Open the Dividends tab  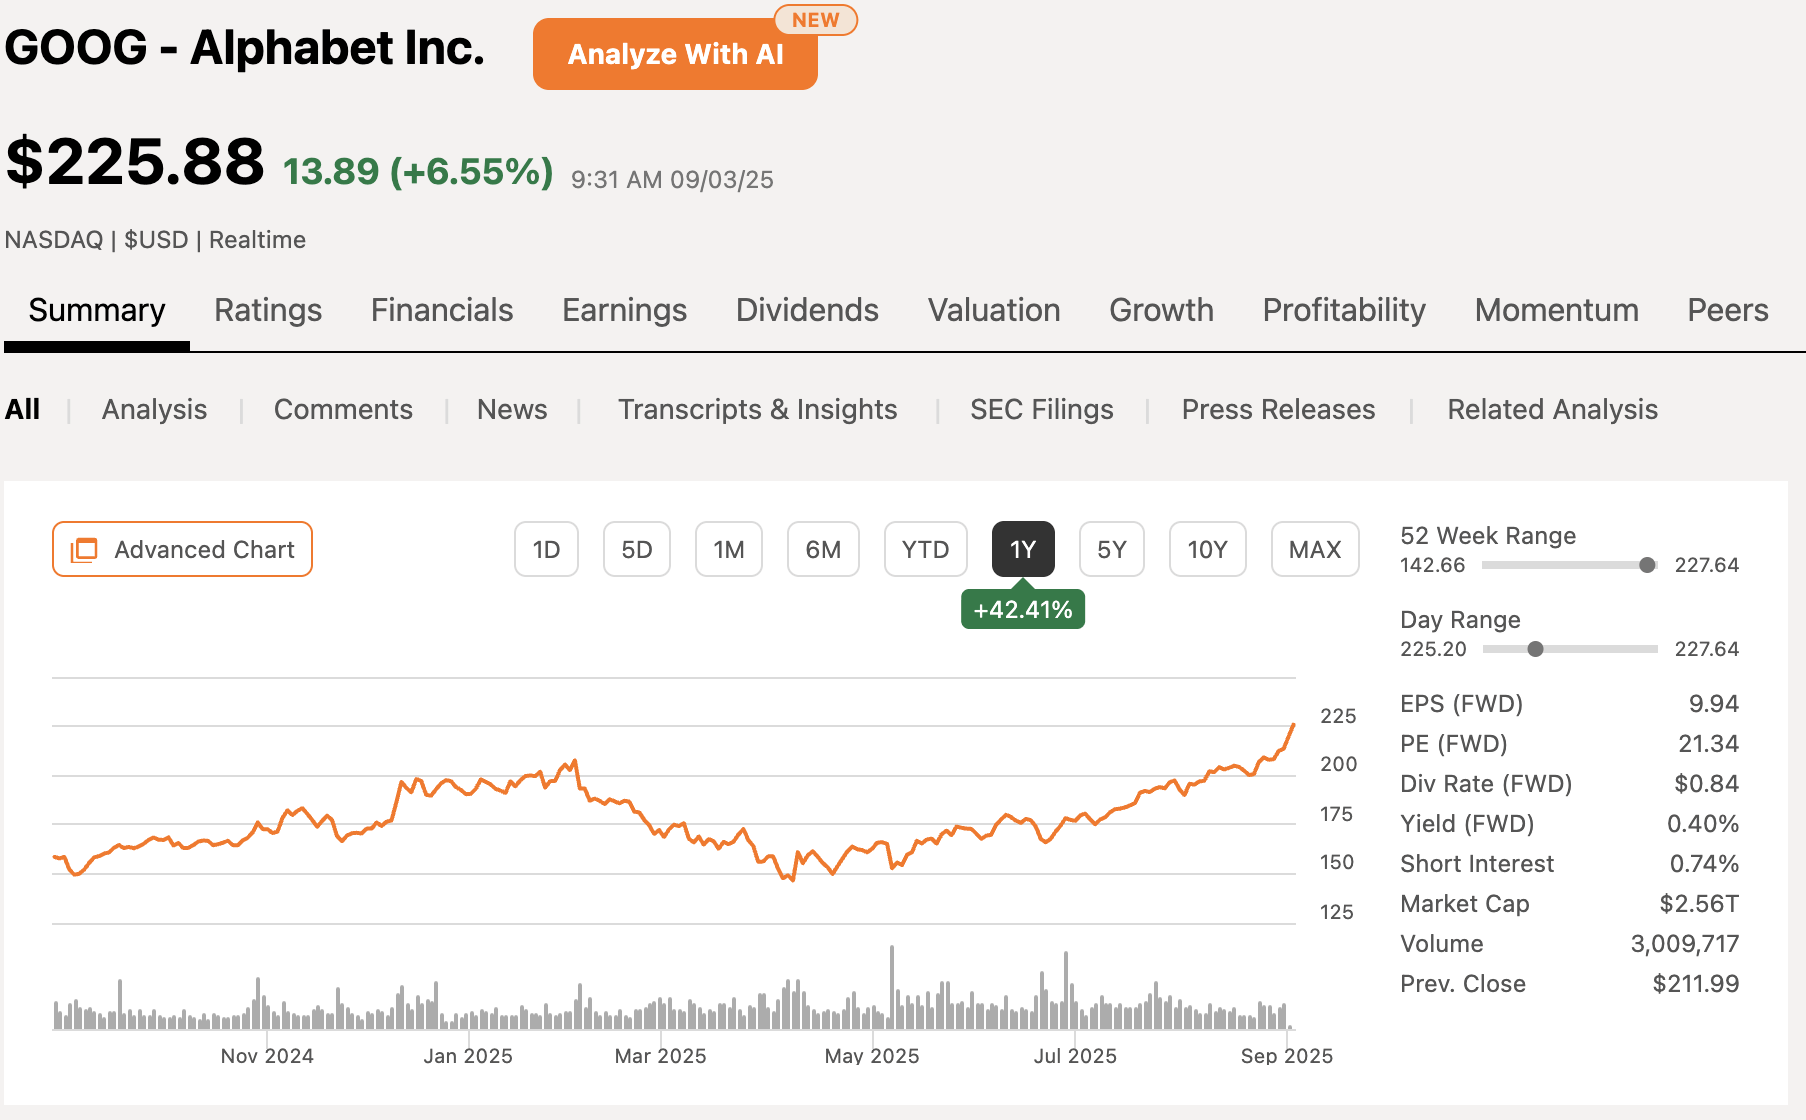[806, 310]
